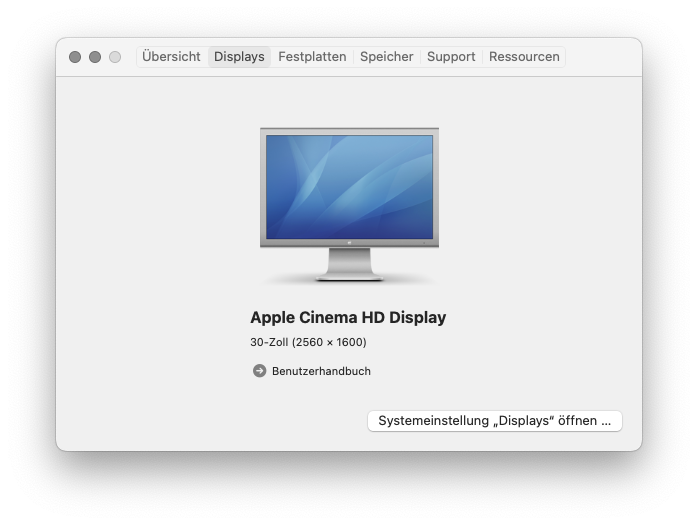
Task: Click the Benutzerhandbuch arrow icon
Action: coord(260,370)
